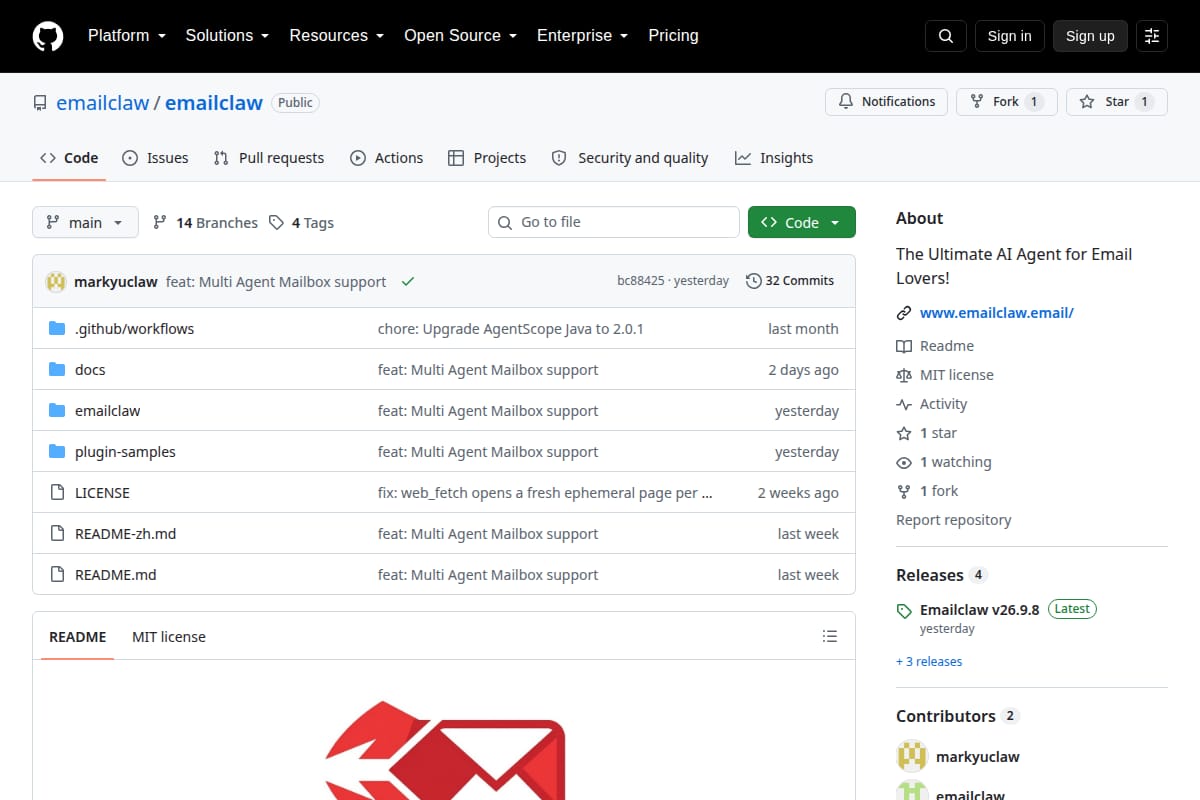Star the repository

(x=1117, y=102)
